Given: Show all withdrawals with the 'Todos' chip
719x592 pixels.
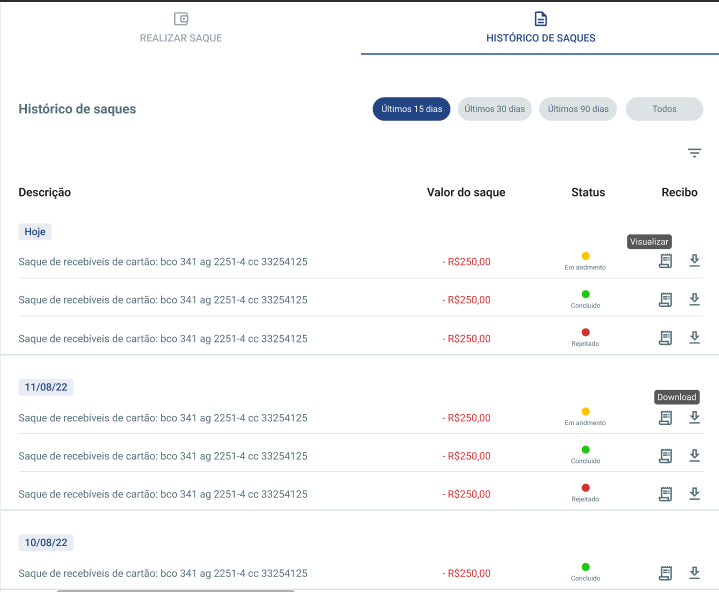Looking at the screenshot, I should pos(664,109).
